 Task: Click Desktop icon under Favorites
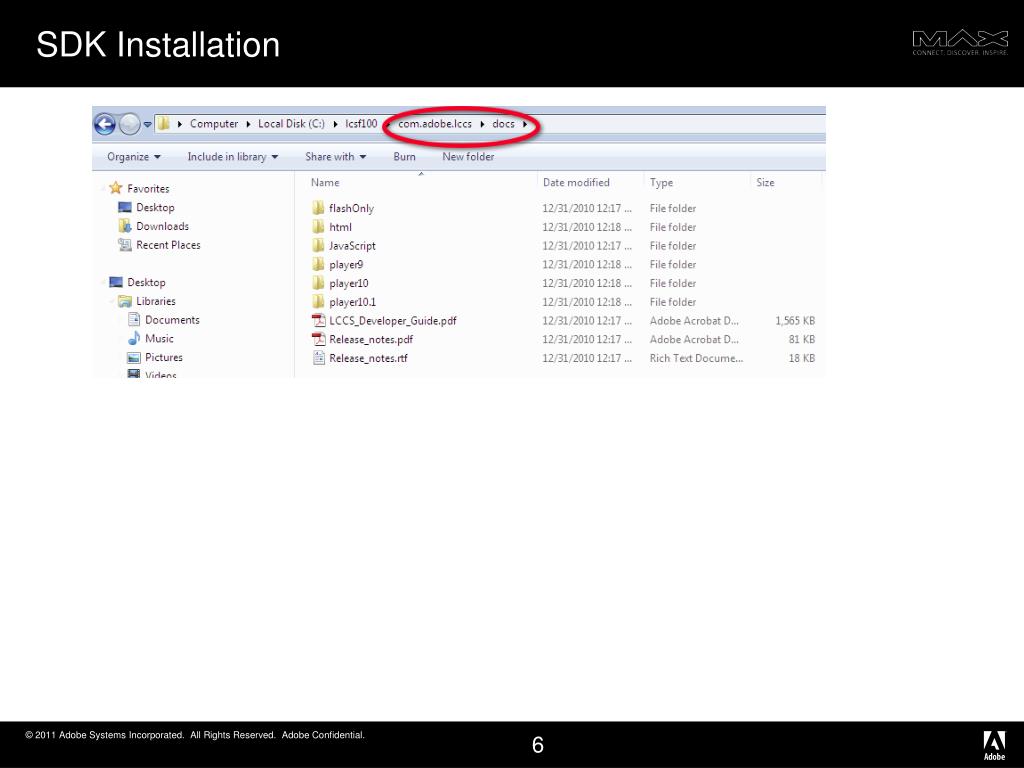tap(125, 207)
